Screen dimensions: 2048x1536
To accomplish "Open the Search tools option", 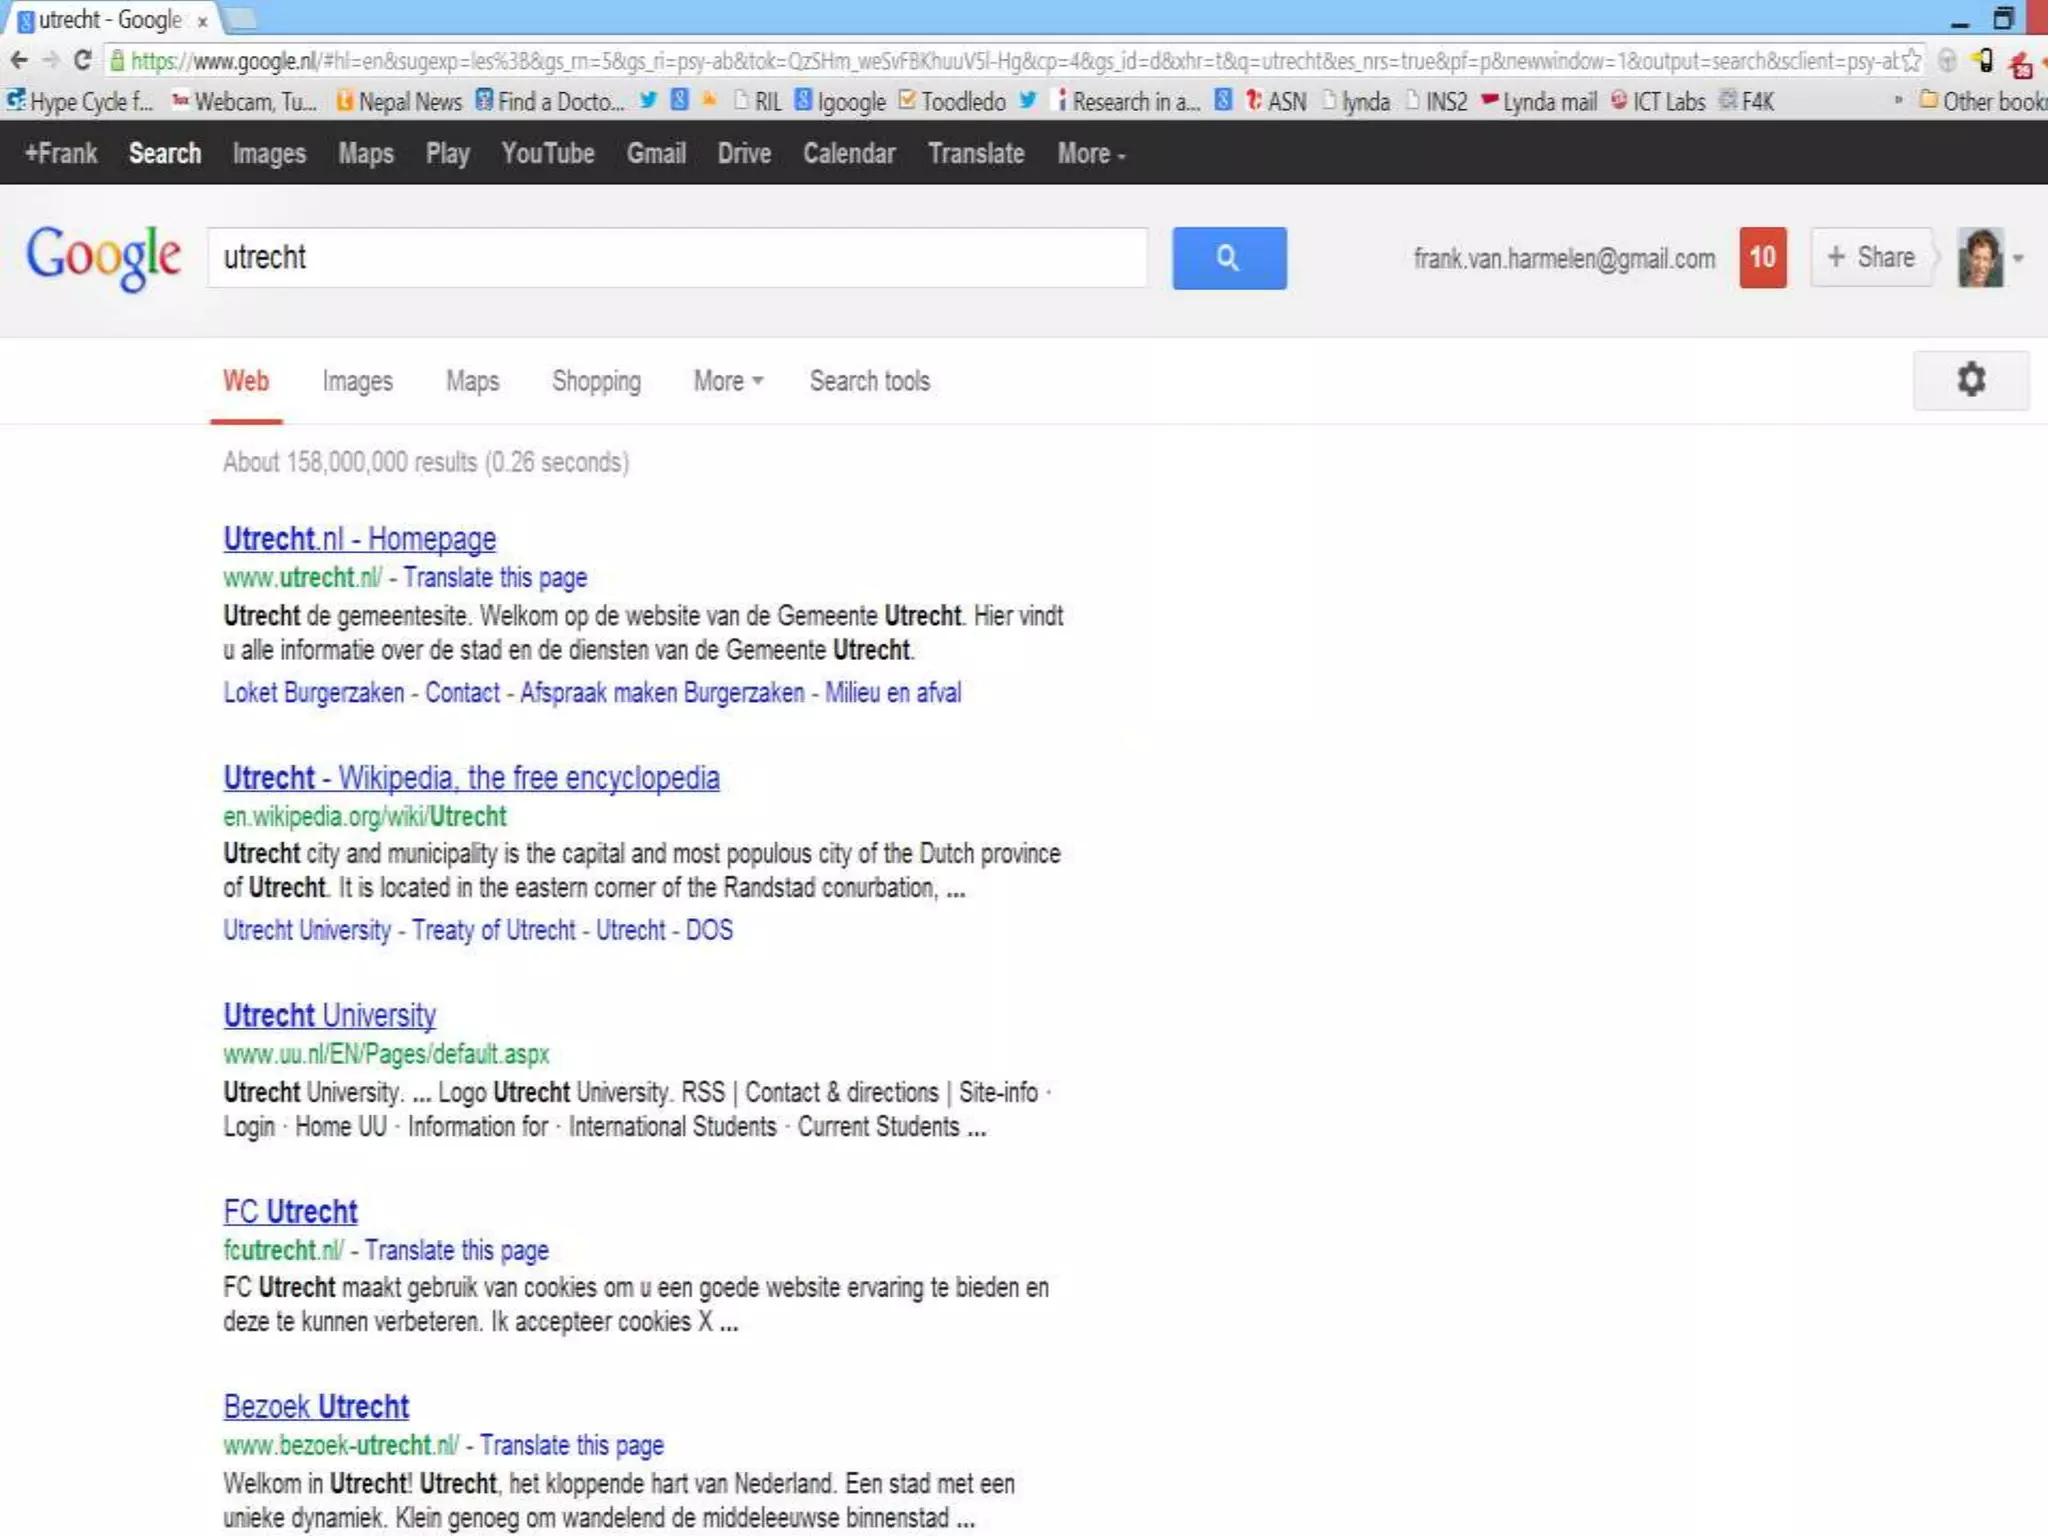I will coord(869,381).
